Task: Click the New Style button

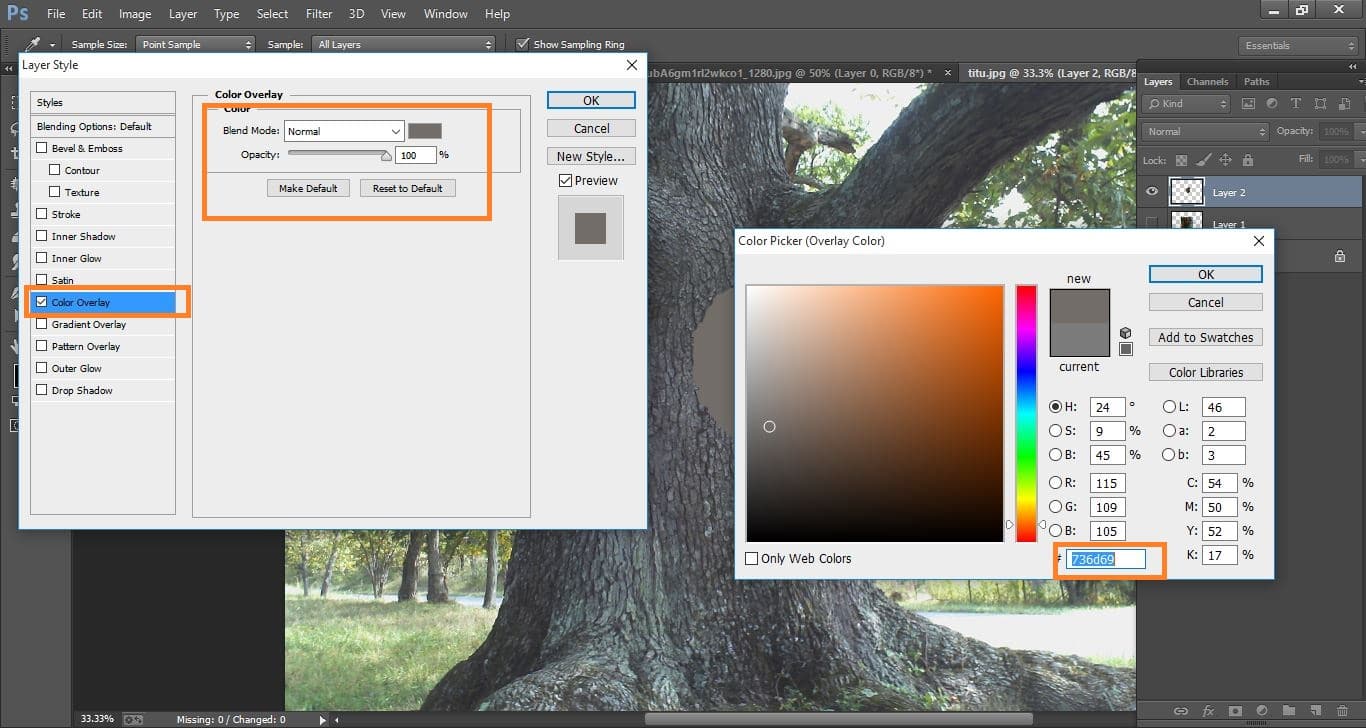Action: [591, 156]
